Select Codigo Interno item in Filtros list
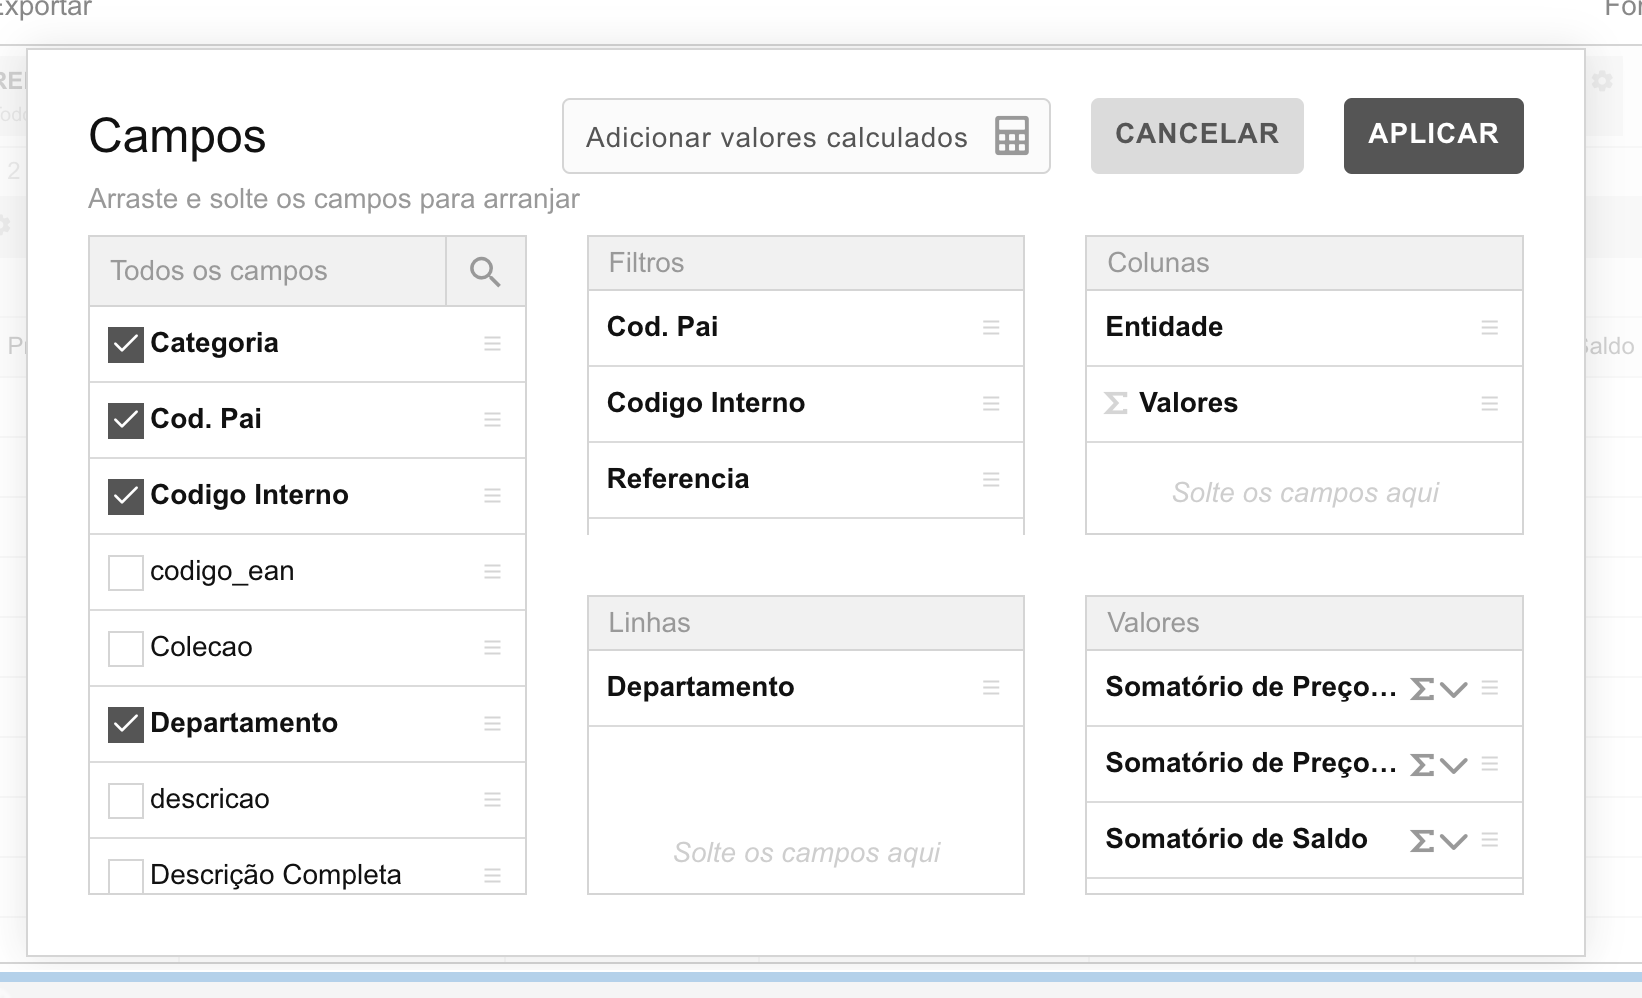The width and height of the screenshot is (1642, 998). (706, 403)
